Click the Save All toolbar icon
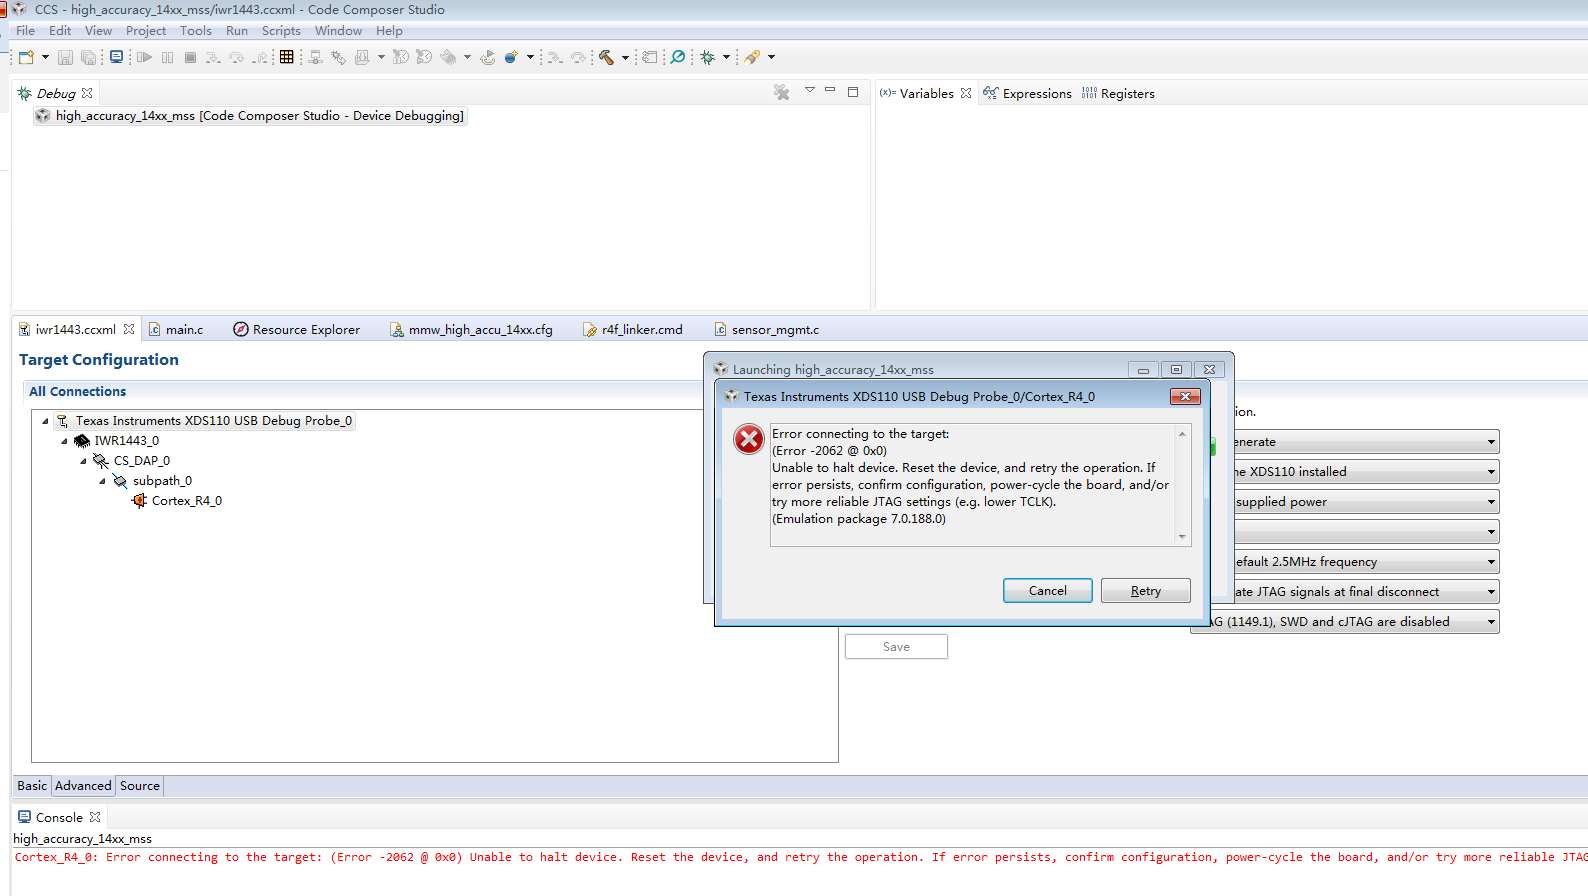The width and height of the screenshot is (1588, 896). (x=89, y=57)
